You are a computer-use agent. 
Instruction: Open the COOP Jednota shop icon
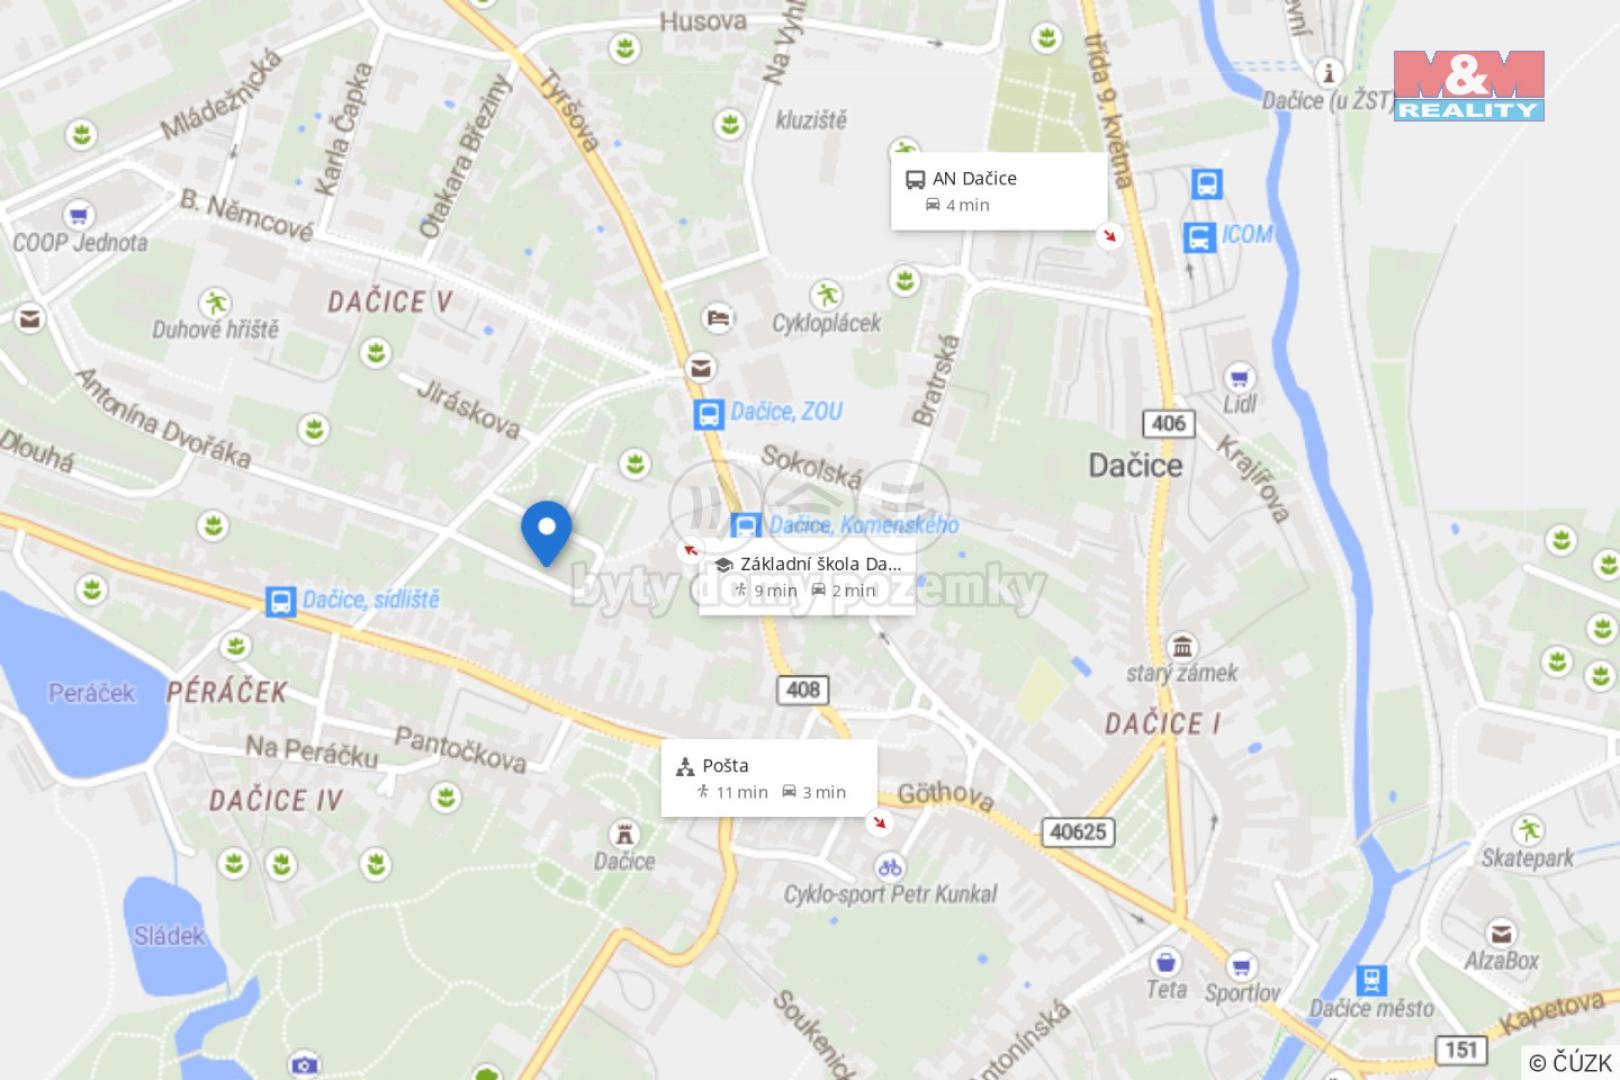pos(78,214)
